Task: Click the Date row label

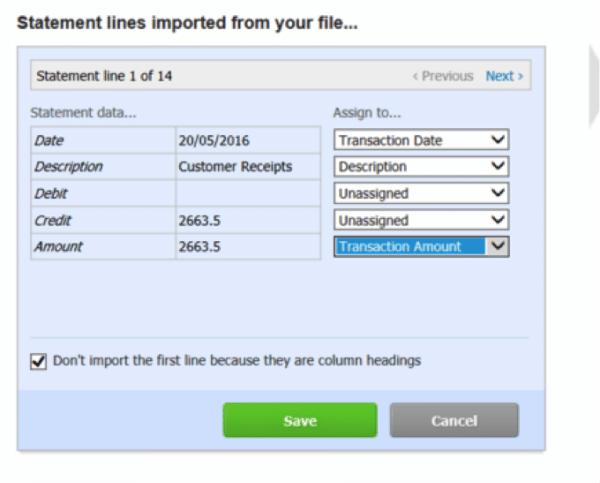Action: [102, 141]
